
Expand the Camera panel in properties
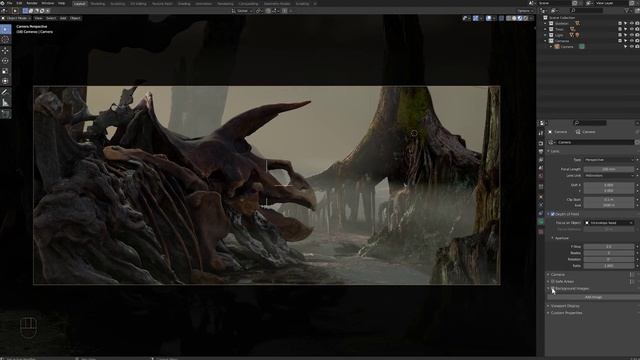[x=548, y=274]
